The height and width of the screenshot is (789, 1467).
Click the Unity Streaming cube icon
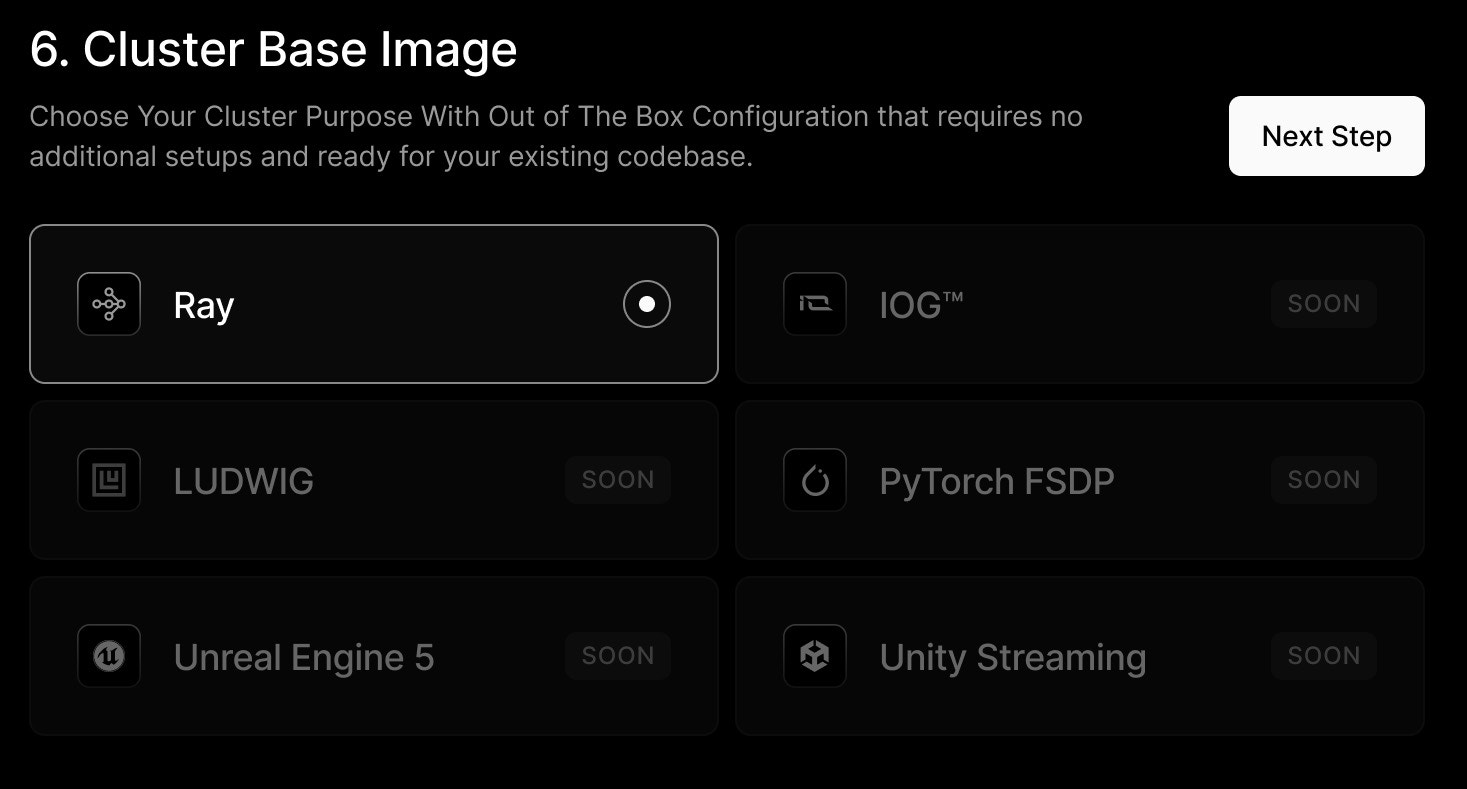click(815, 656)
